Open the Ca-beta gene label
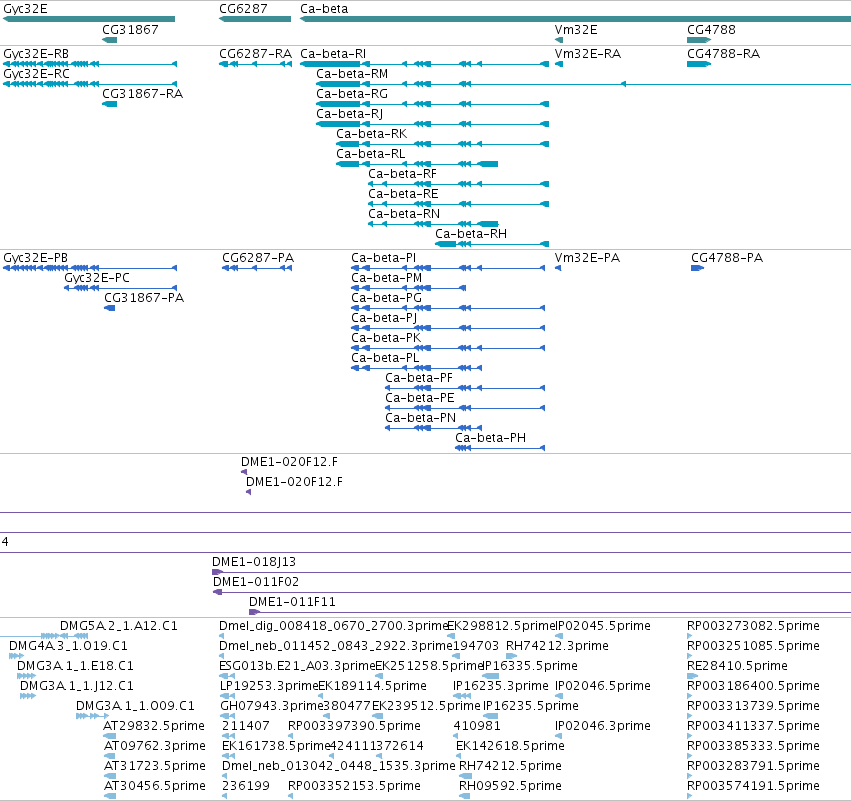 point(324,9)
